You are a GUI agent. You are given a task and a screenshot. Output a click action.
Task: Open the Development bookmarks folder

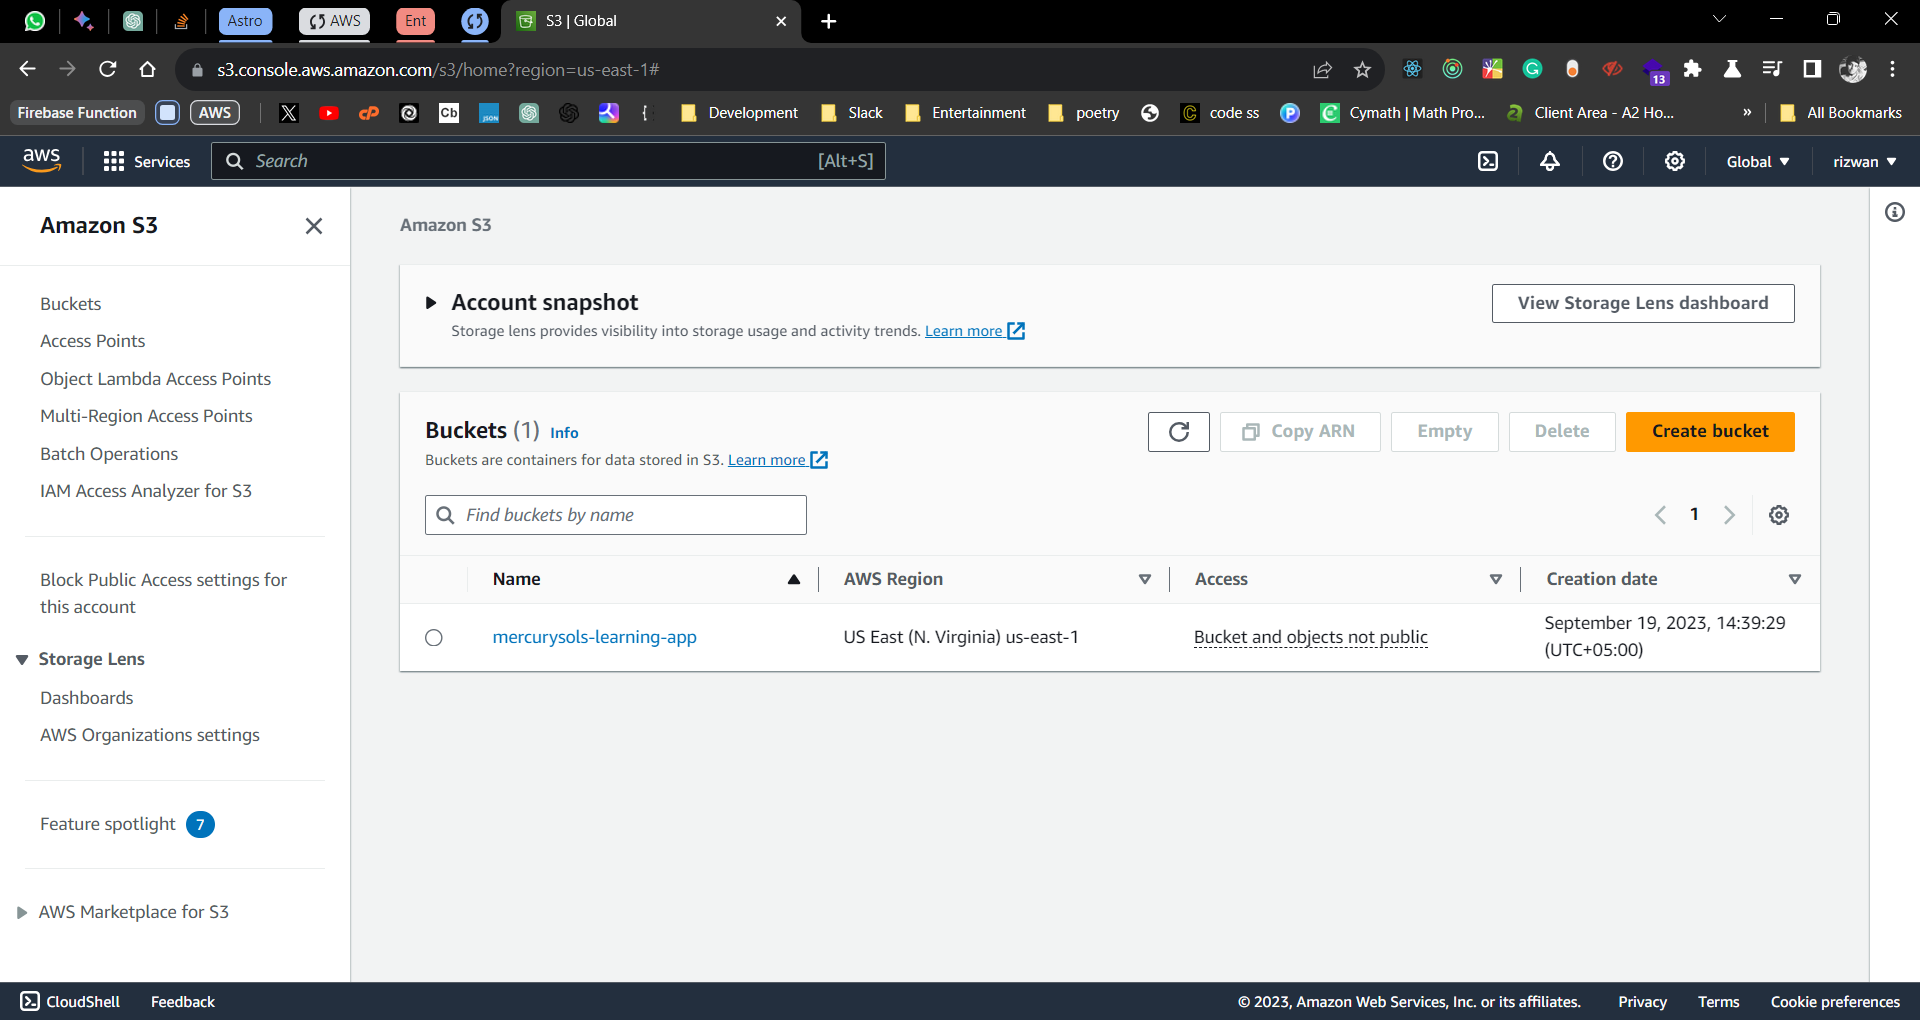coord(739,113)
